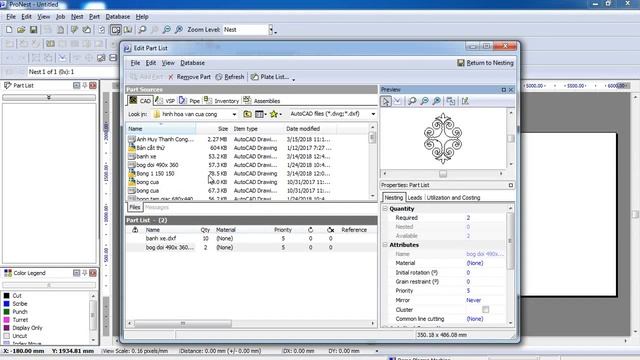Select the banh xe.dxf part row
Image resolution: width=640 pixels, height=360 pixels.
click(x=251, y=238)
